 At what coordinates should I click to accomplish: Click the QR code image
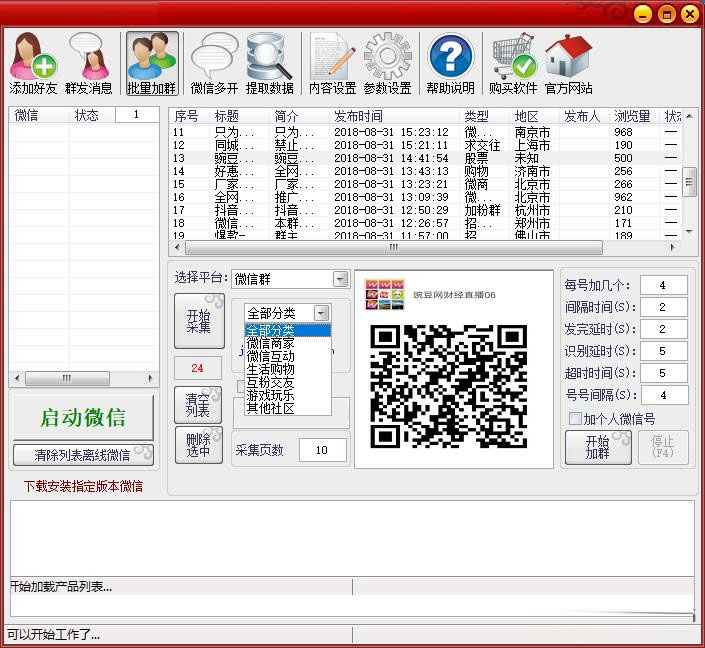[448, 386]
